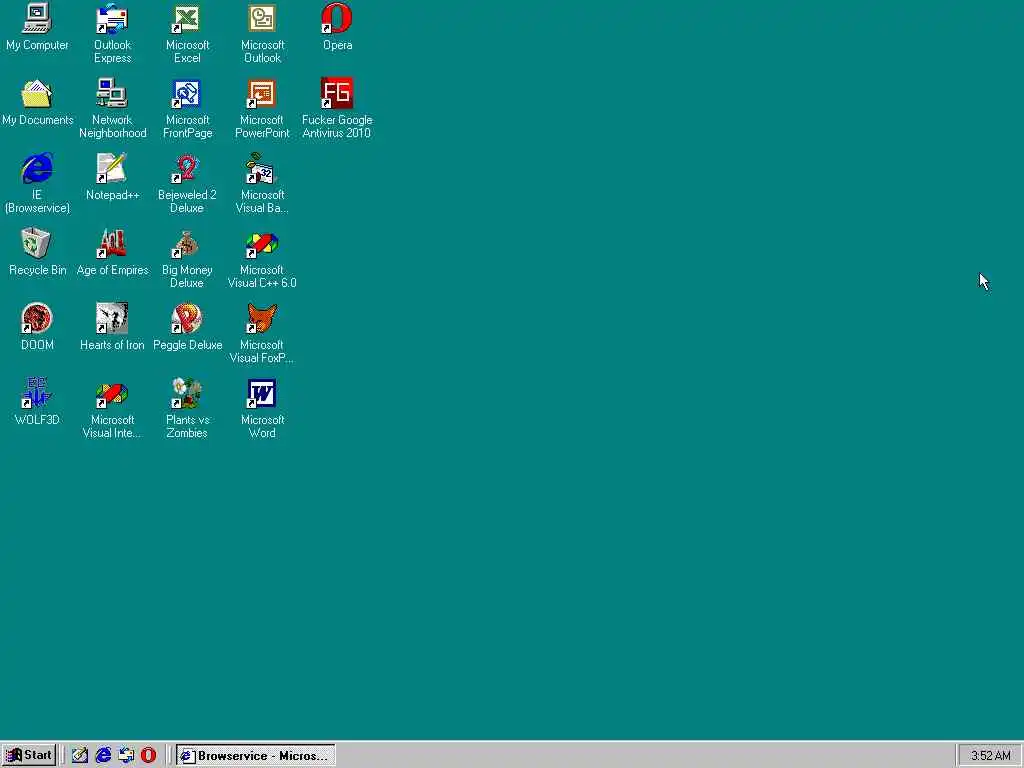
Task: Launch Internet Explorer from Quick Launch
Action: pyautogui.click(x=103, y=756)
